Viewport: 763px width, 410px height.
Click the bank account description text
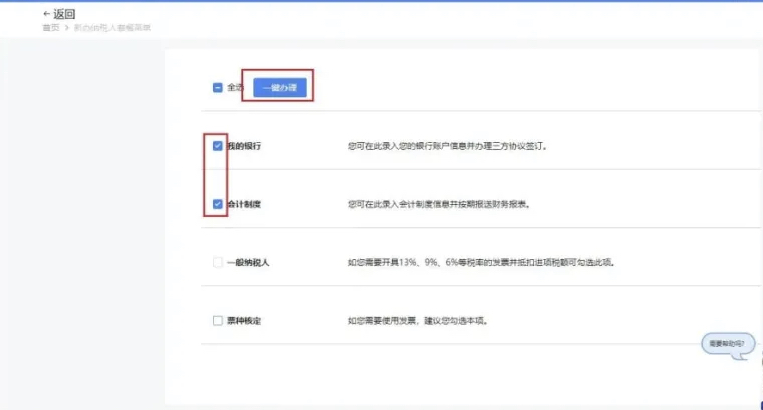447,146
